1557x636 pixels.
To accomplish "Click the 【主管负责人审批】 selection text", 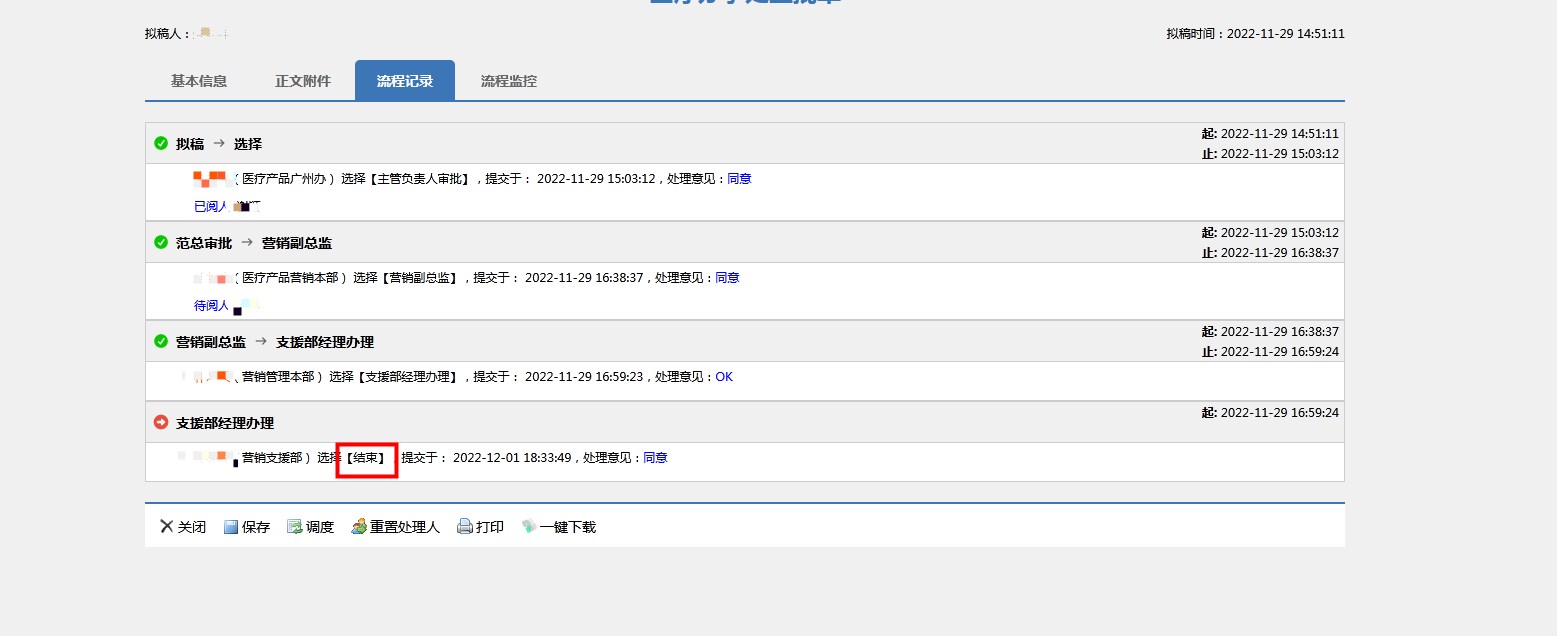I will tap(420, 179).
